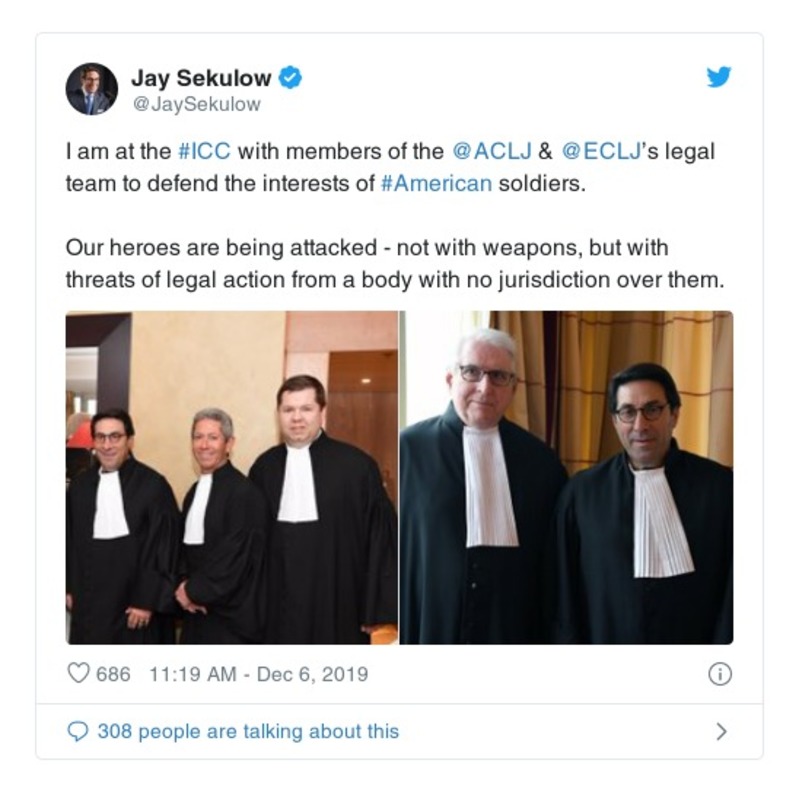Open '308 people are talking about this'
This screenshot has height=795, width=799.
pos(248,731)
